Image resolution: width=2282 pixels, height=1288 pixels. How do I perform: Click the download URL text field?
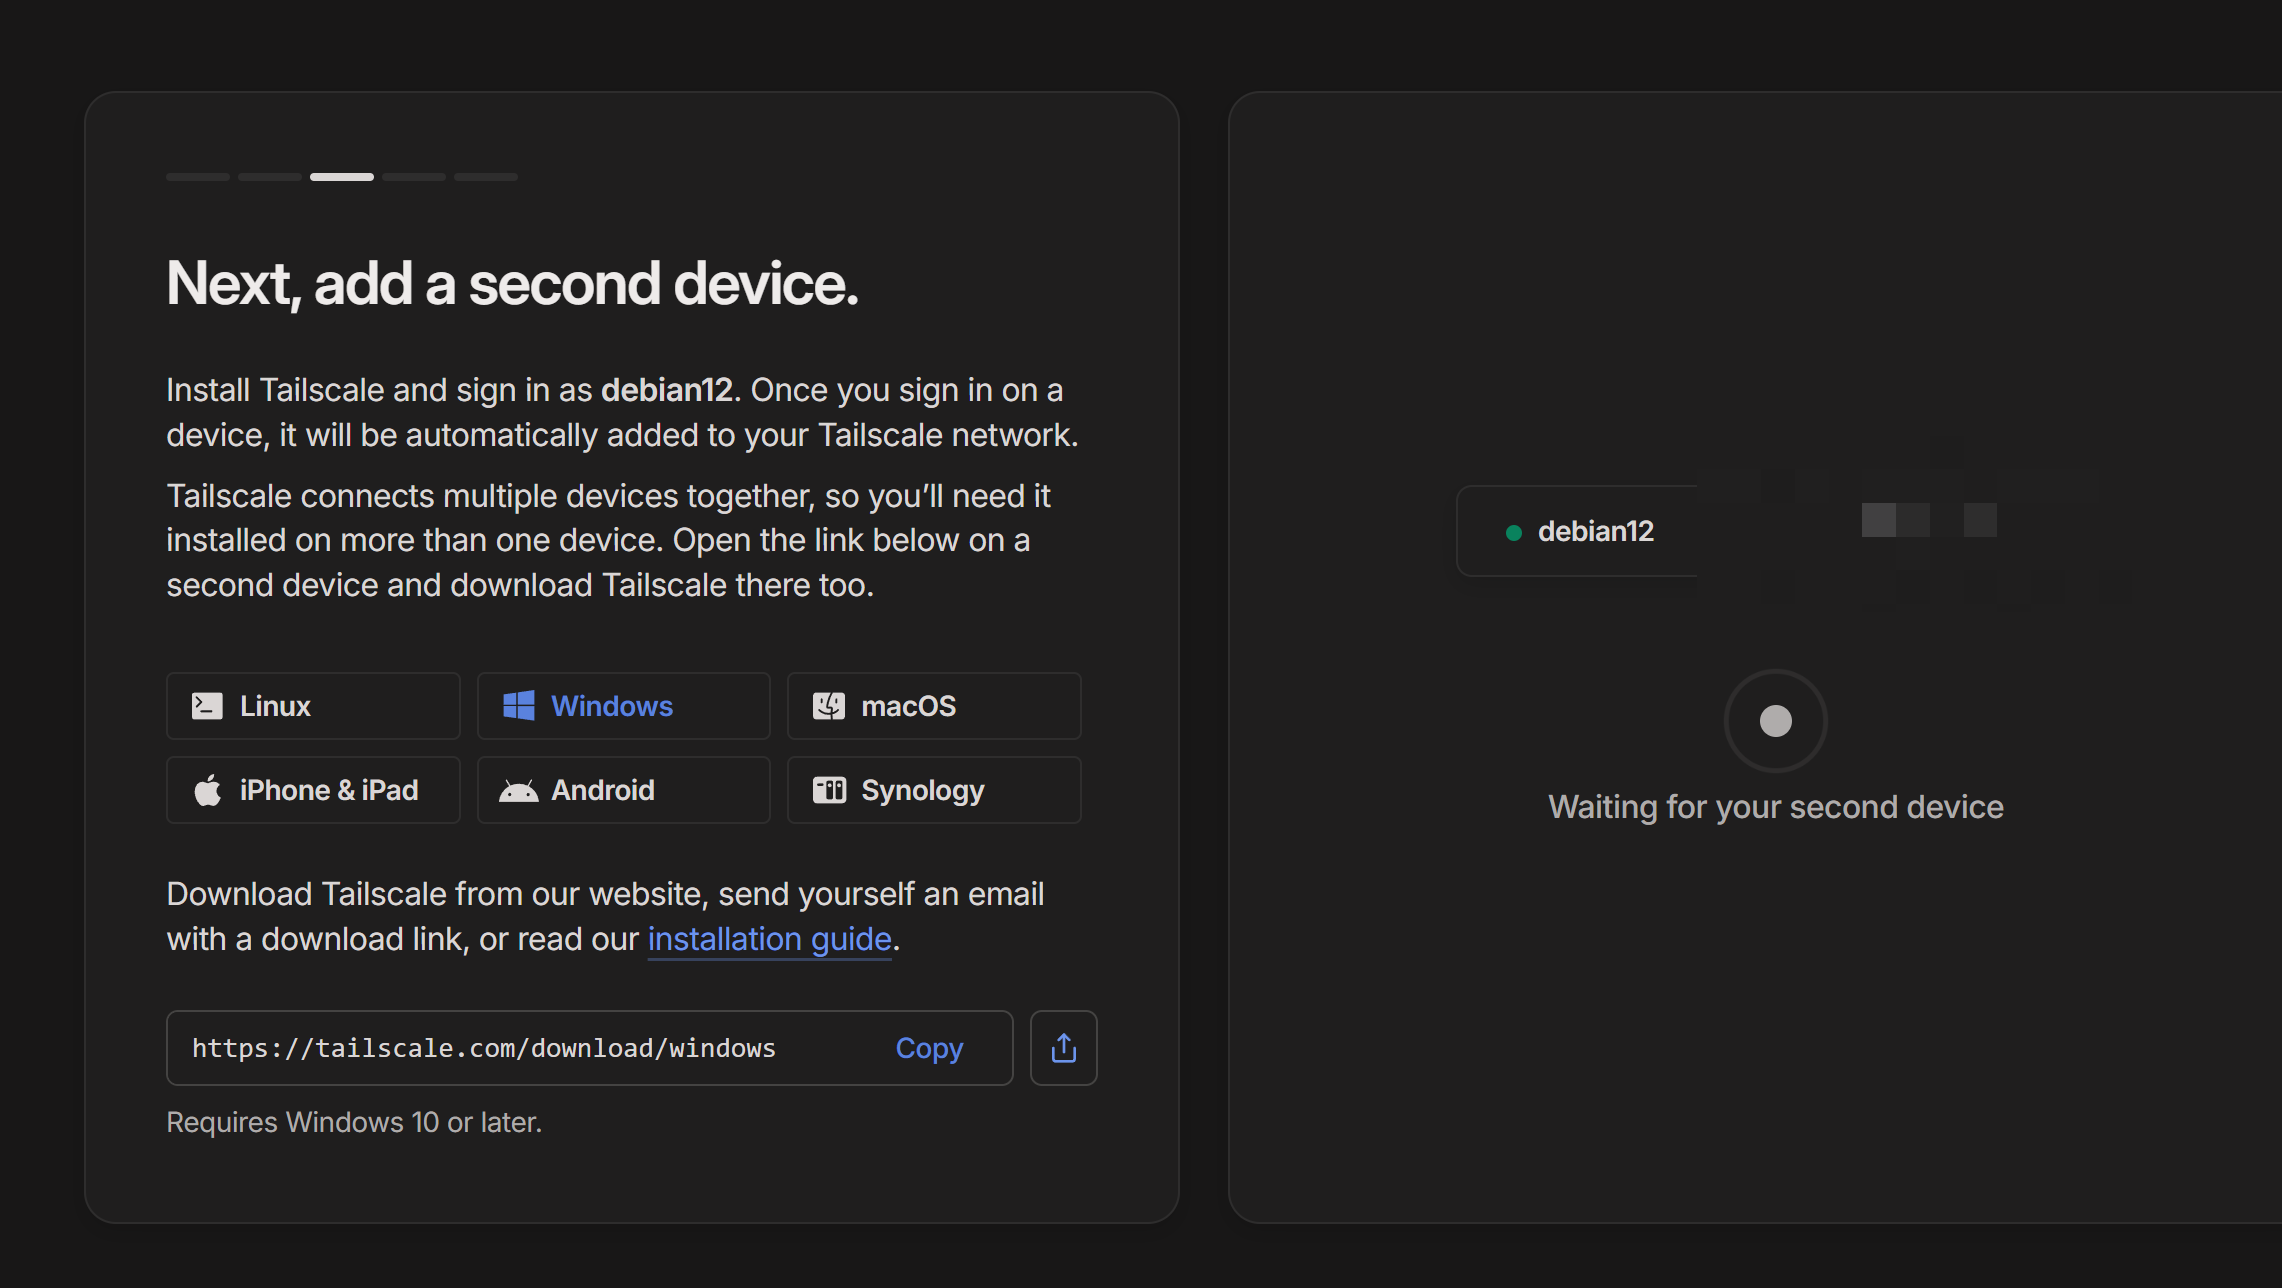(x=590, y=1048)
